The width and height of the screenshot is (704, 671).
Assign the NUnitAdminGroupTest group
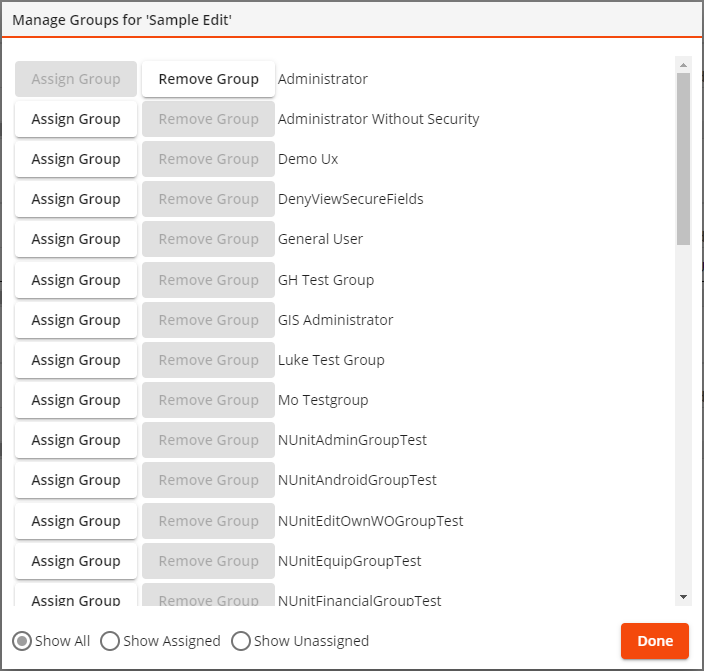coord(76,440)
